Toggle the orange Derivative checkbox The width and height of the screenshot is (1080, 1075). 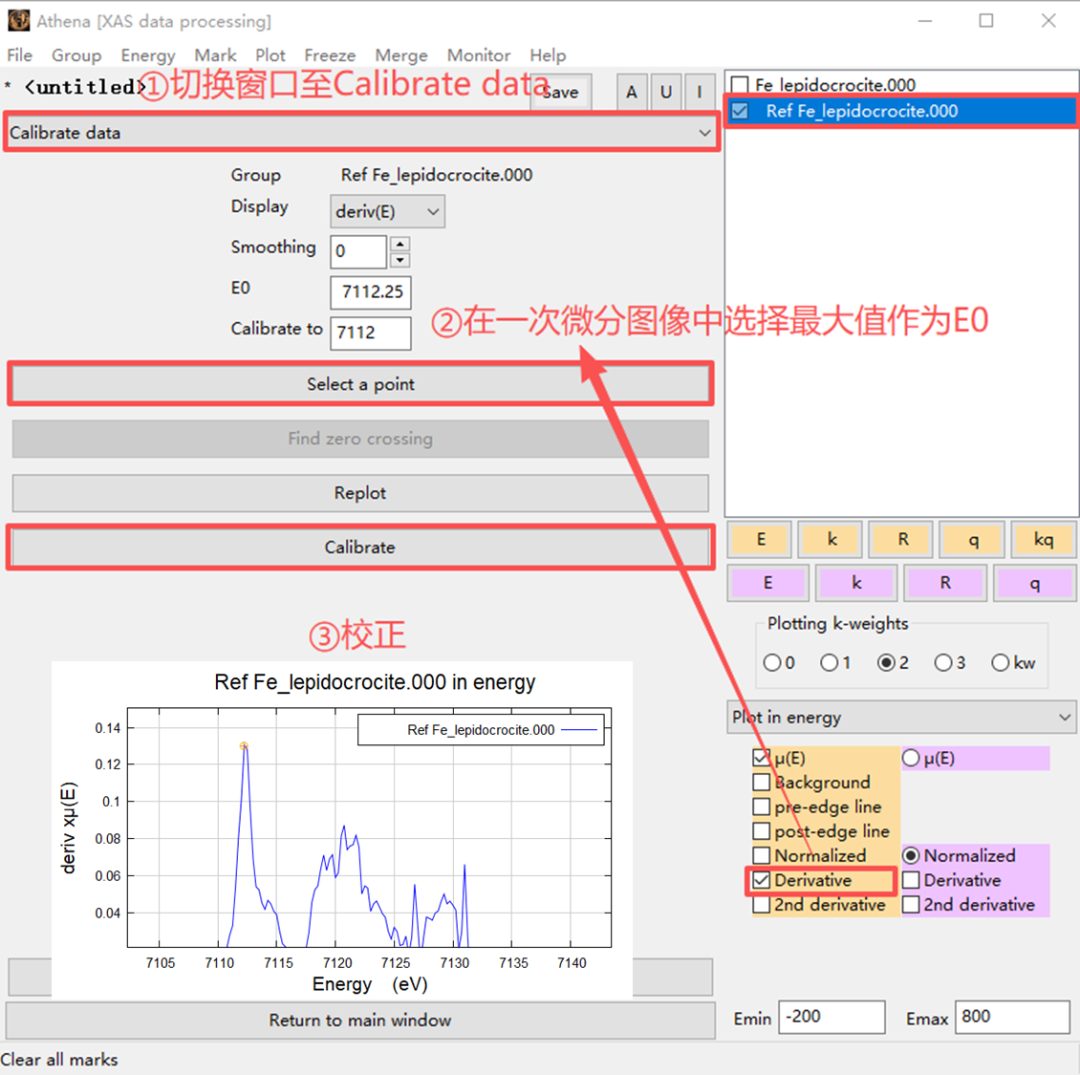coord(761,880)
